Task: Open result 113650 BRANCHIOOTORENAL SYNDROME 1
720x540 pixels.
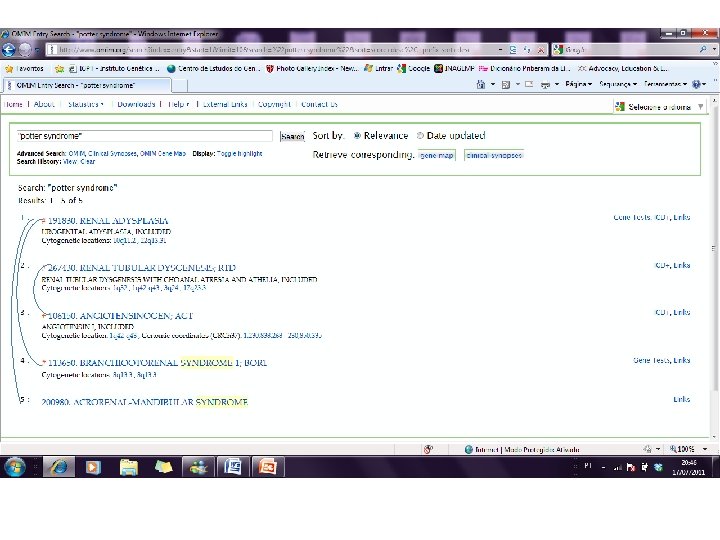Action: (x=157, y=363)
